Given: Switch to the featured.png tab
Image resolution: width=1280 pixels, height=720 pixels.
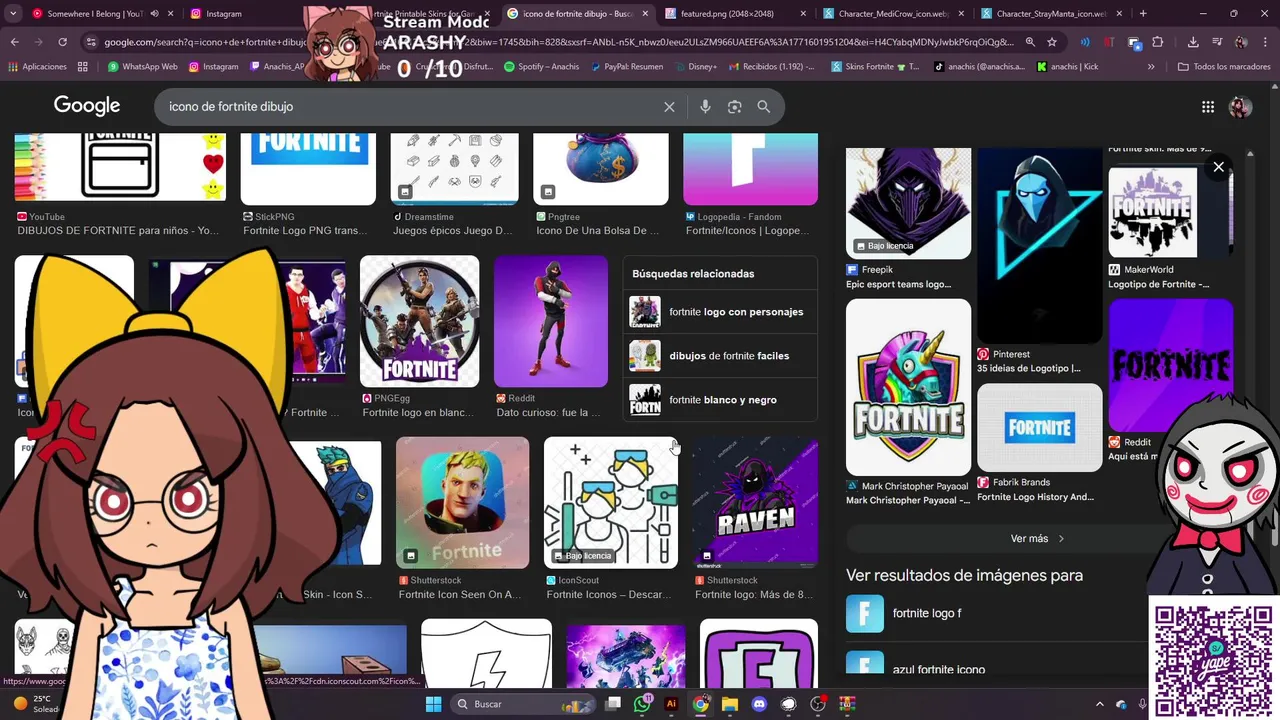Looking at the screenshot, I should click(735, 14).
